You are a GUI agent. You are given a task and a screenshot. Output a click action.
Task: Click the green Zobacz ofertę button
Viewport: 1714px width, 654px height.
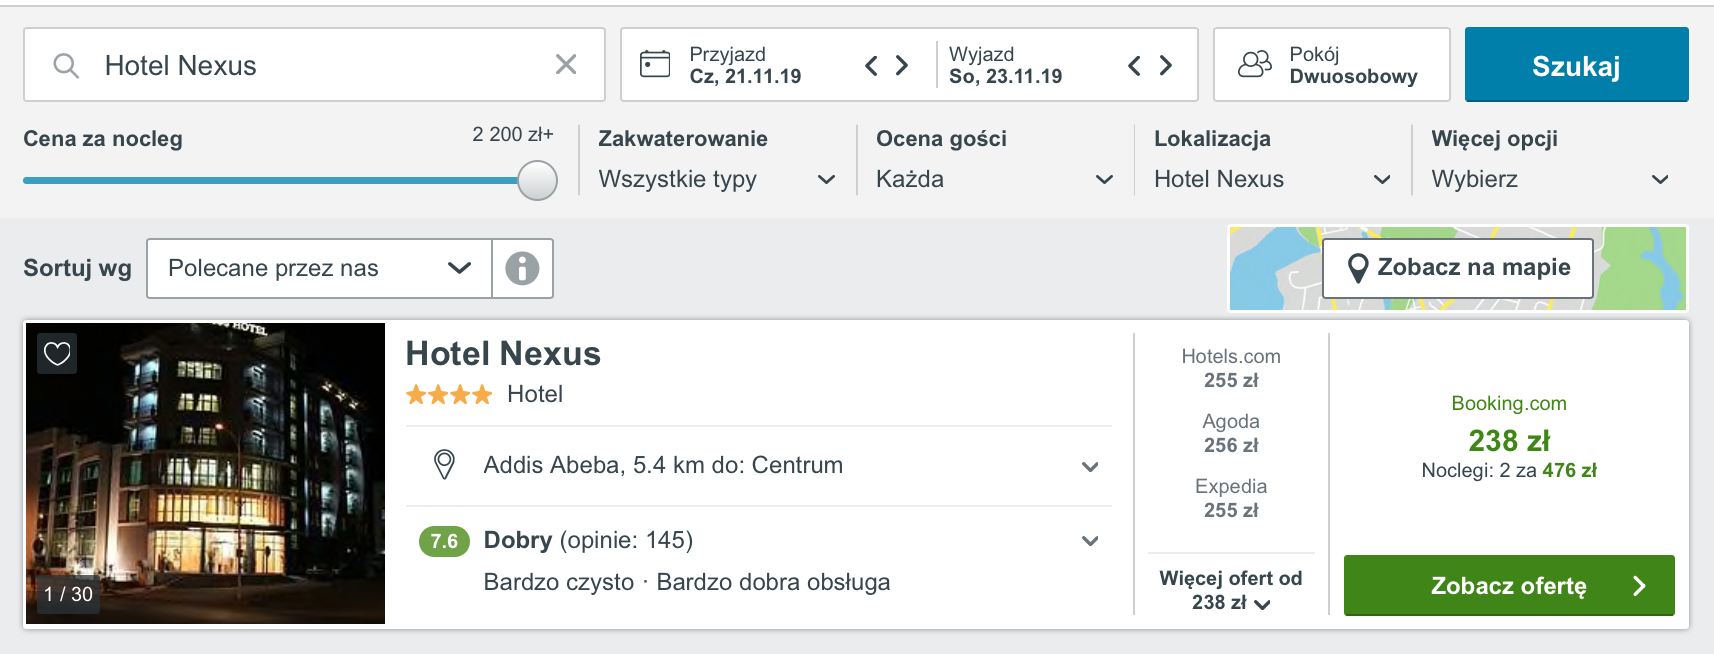click(1509, 586)
